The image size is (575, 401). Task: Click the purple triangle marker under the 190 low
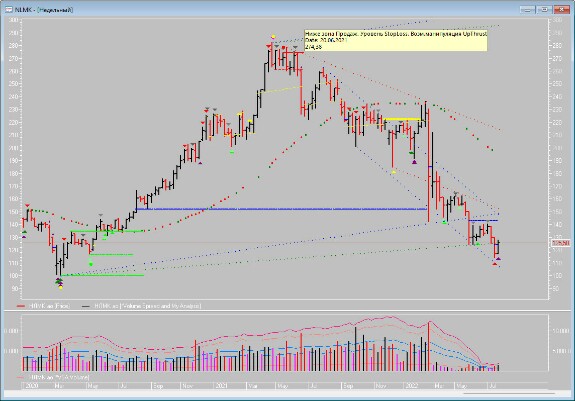coord(414,162)
